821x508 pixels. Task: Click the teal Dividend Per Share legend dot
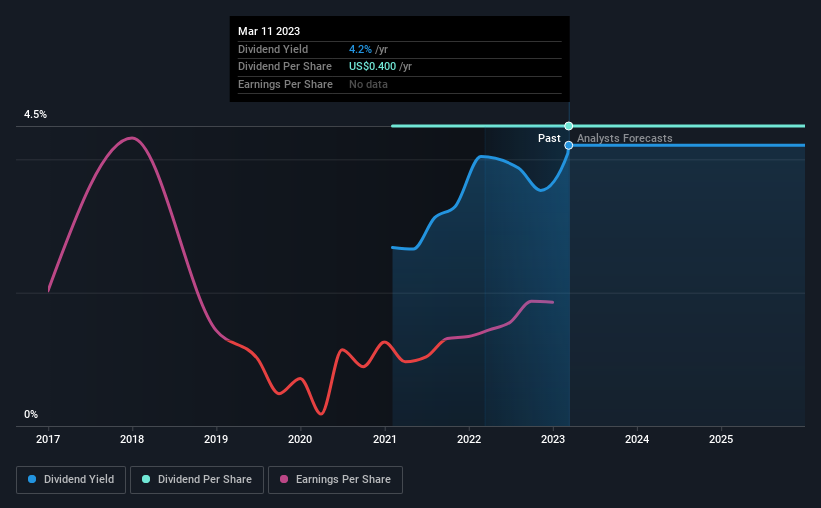(x=146, y=479)
